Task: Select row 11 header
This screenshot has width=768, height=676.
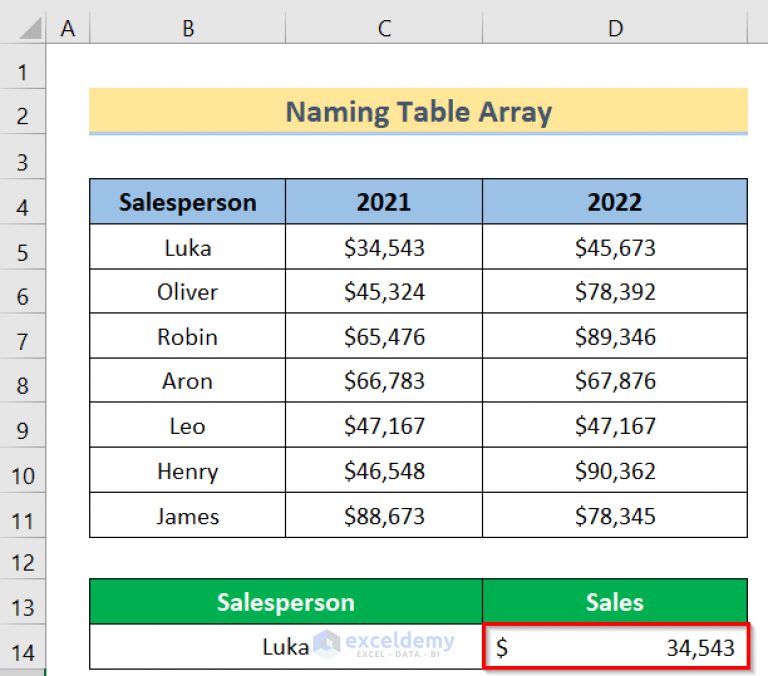Action: (23, 515)
